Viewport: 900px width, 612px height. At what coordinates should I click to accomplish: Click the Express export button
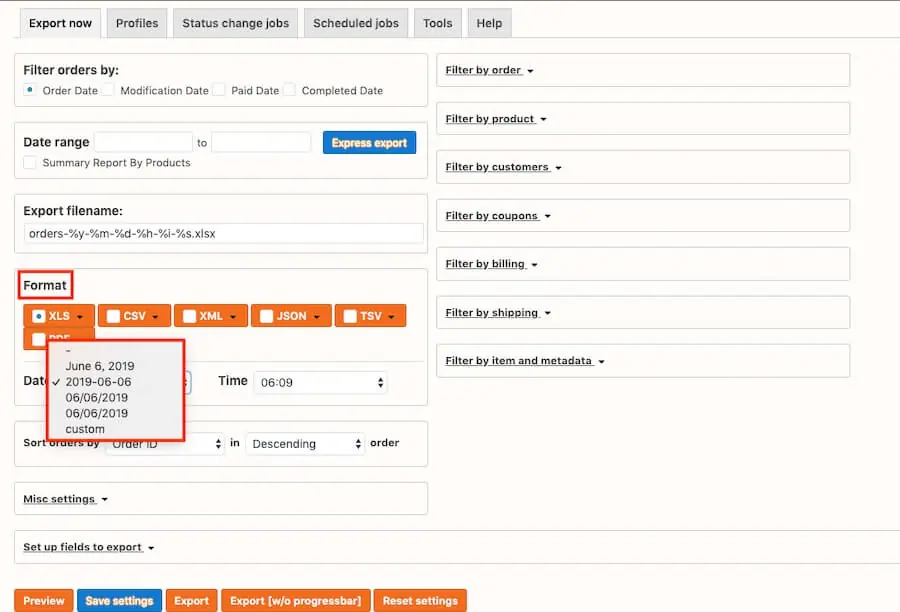pos(369,143)
